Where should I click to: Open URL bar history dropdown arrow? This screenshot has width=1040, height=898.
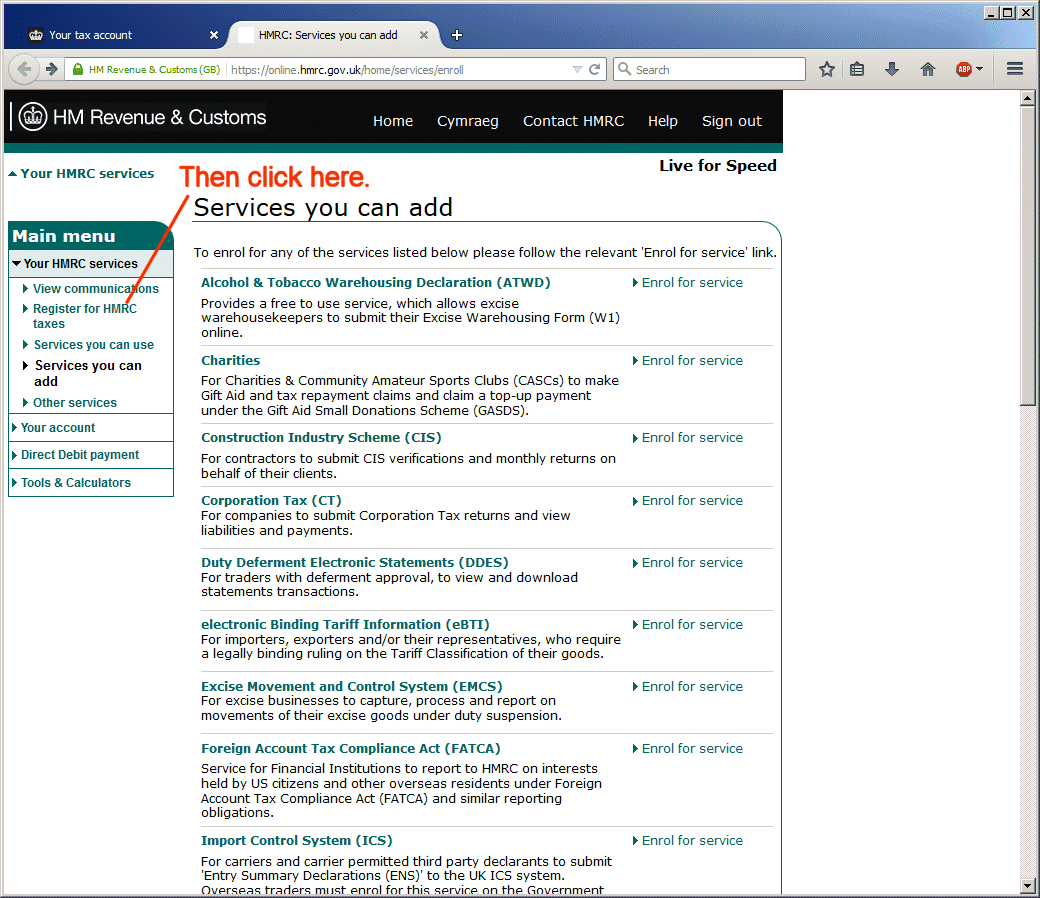577,69
